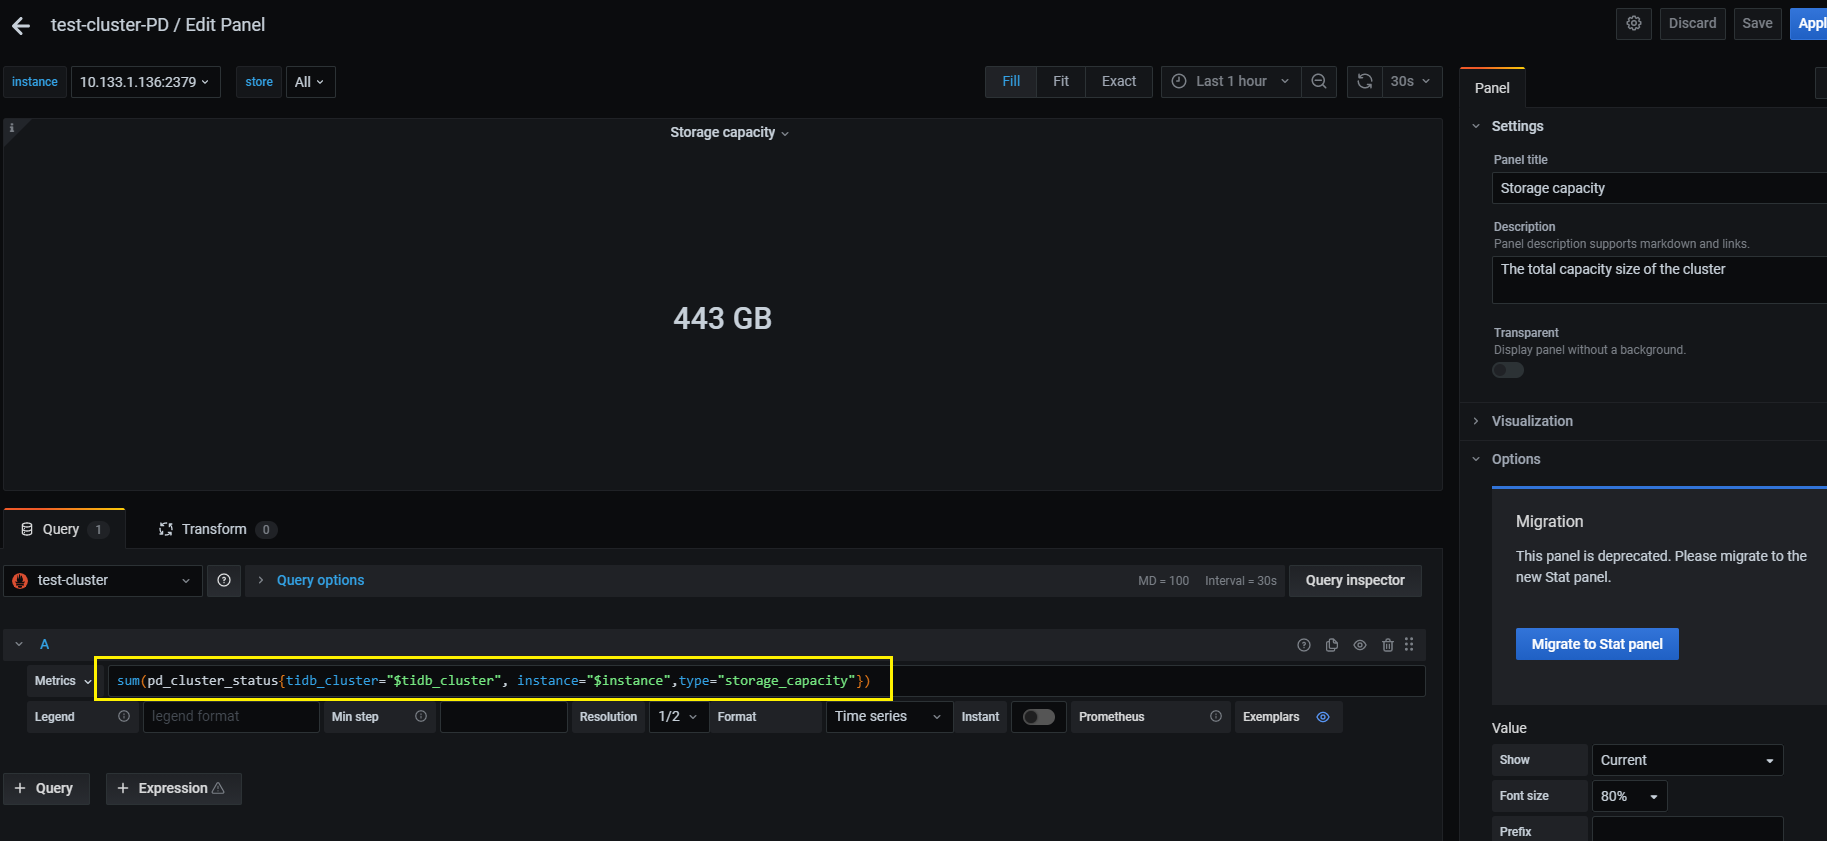The height and width of the screenshot is (841, 1827).
Task: Click the MD = 100 text
Action: pos(1163,581)
